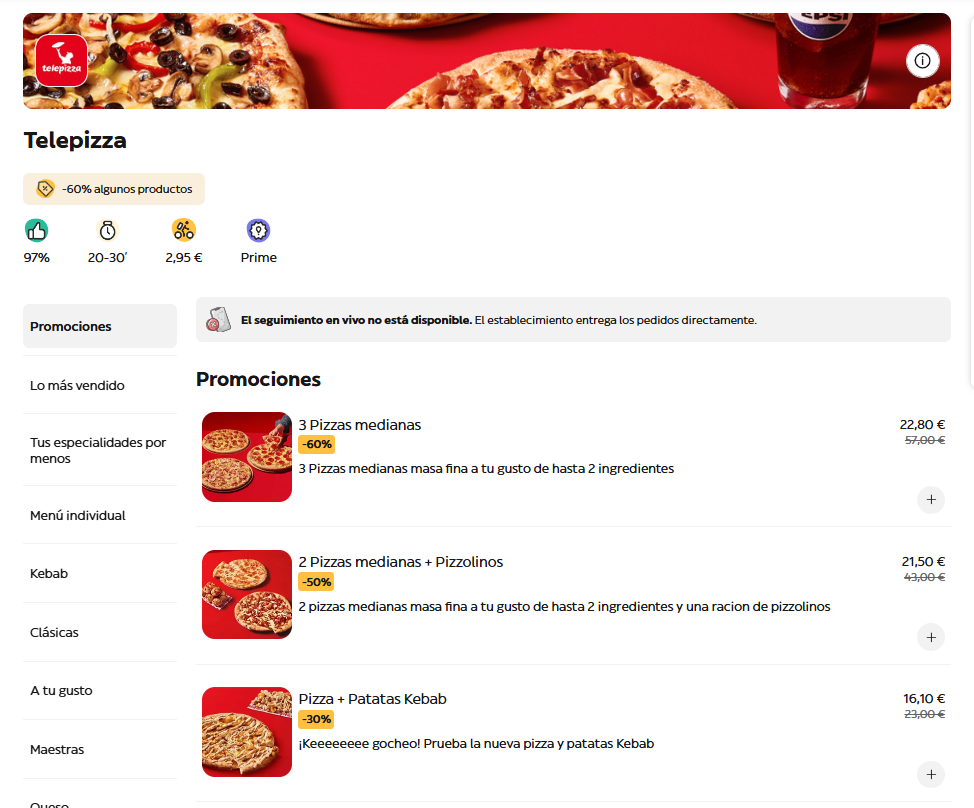Click the -60% algunos productos promo badge

point(114,189)
